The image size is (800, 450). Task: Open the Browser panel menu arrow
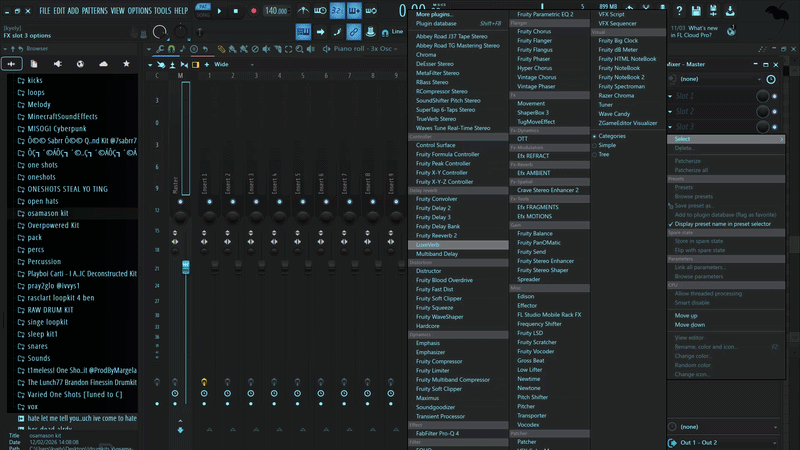click(5, 49)
